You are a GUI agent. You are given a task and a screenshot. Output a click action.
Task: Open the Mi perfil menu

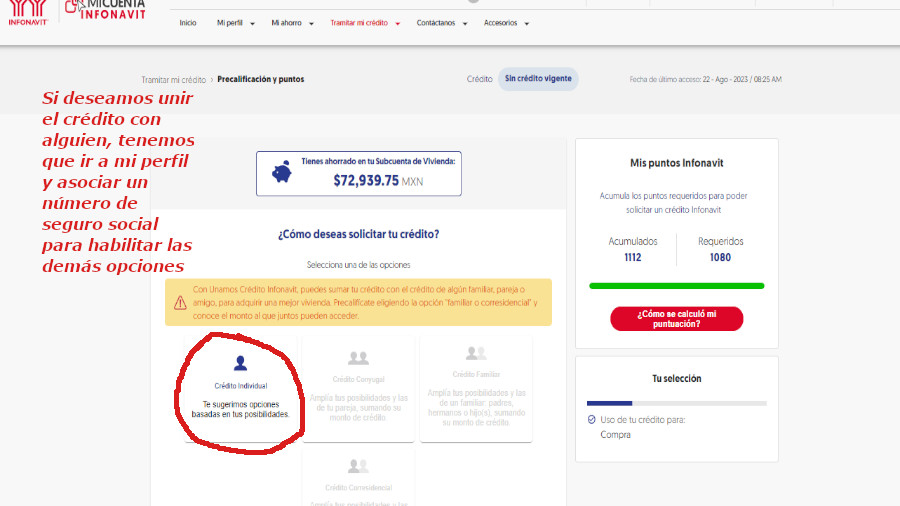(x=230, y=23)
